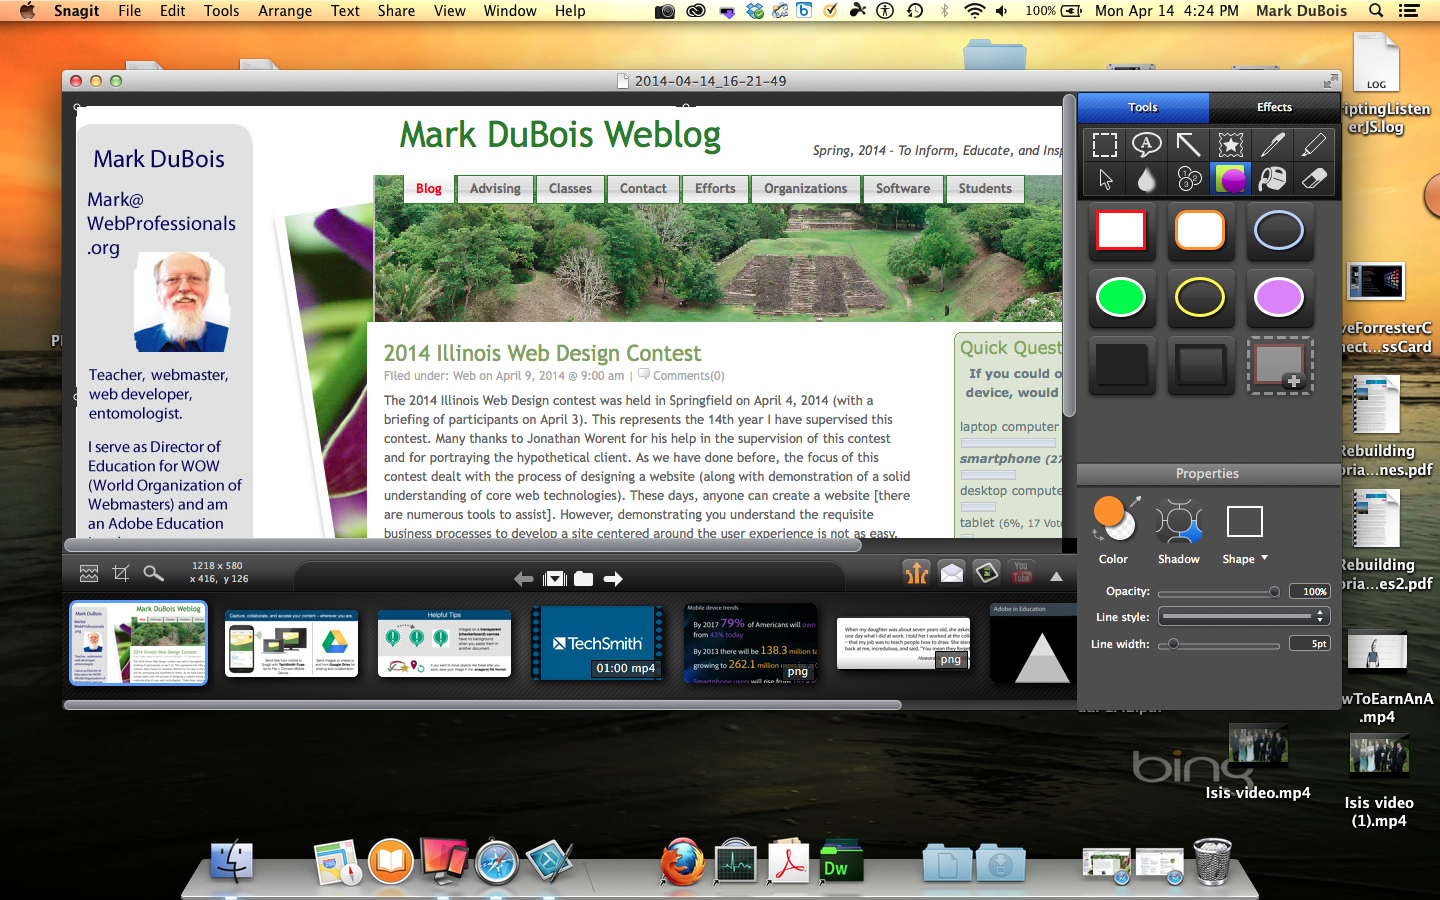Open the tray filter dropdown icon

pyautogui.click(x=555, y=579)
